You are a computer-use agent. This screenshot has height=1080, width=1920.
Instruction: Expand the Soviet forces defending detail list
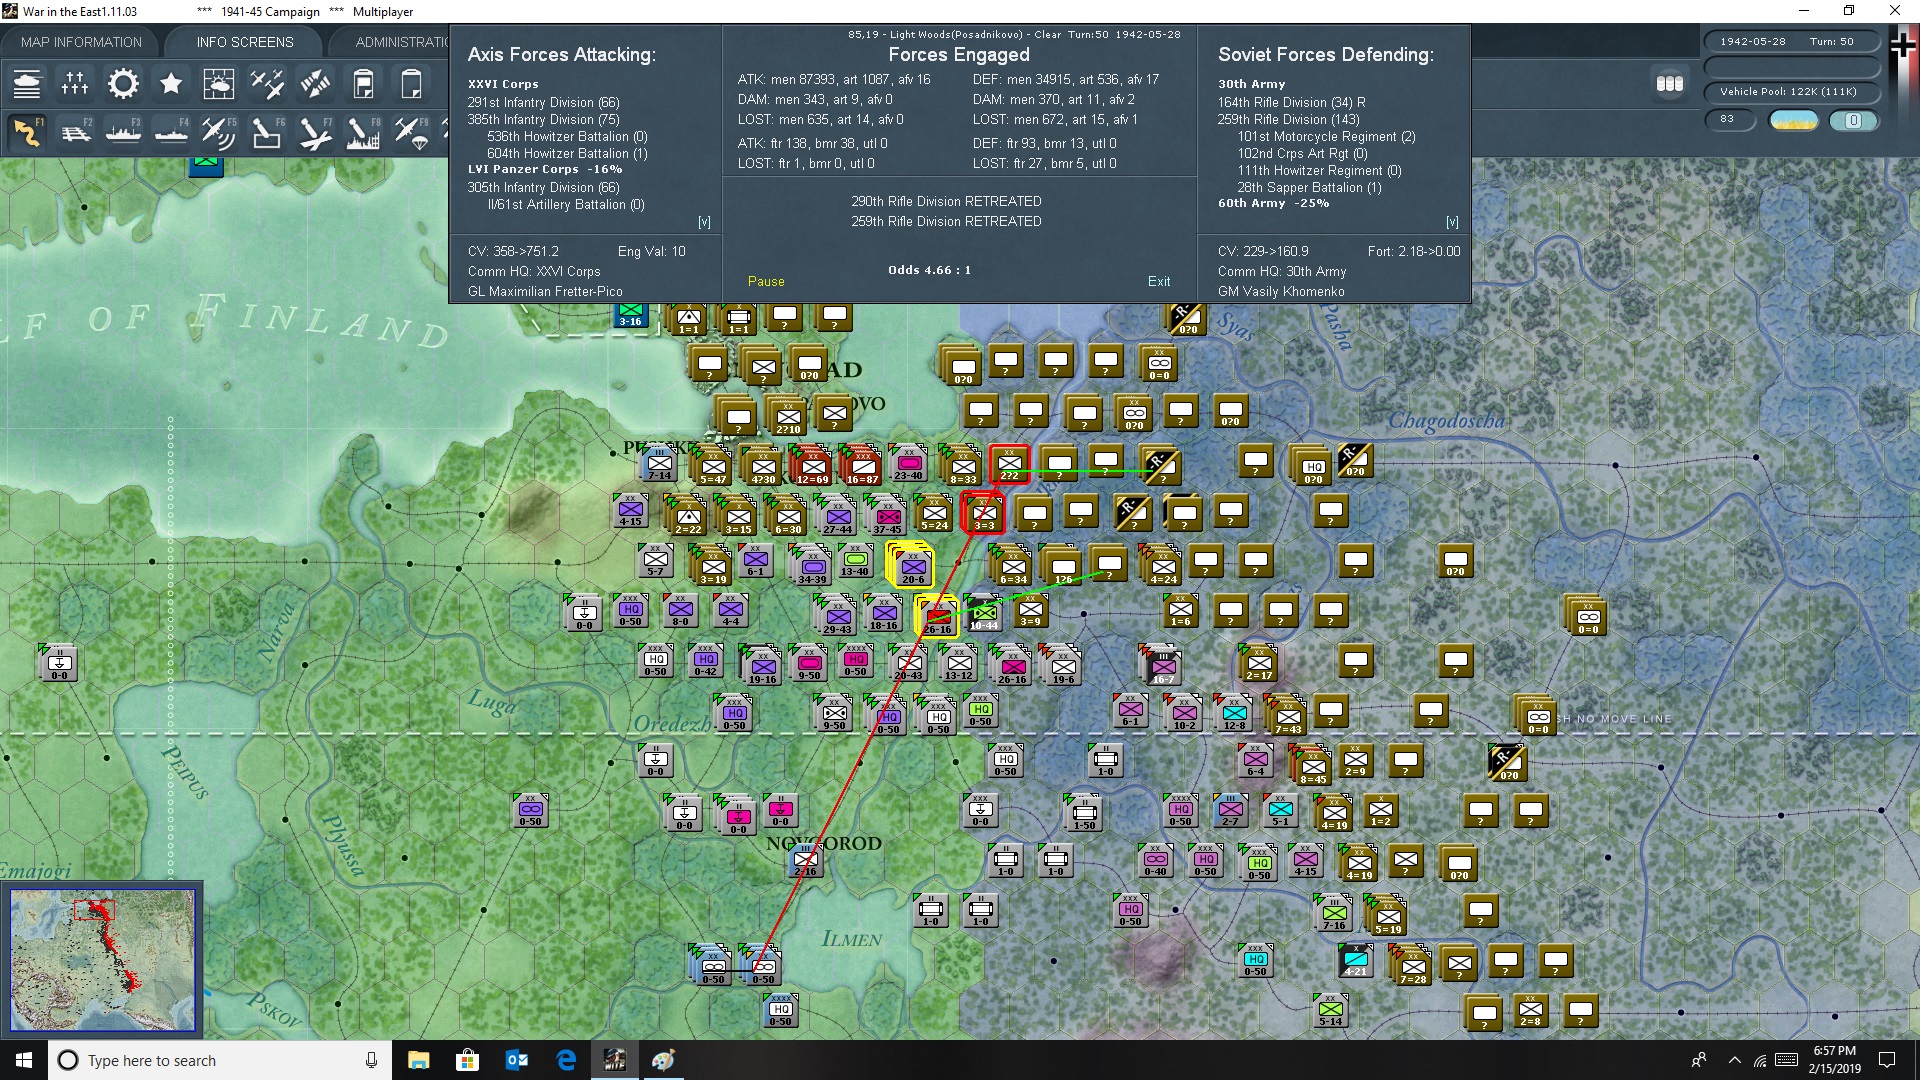click(1452, 222)
